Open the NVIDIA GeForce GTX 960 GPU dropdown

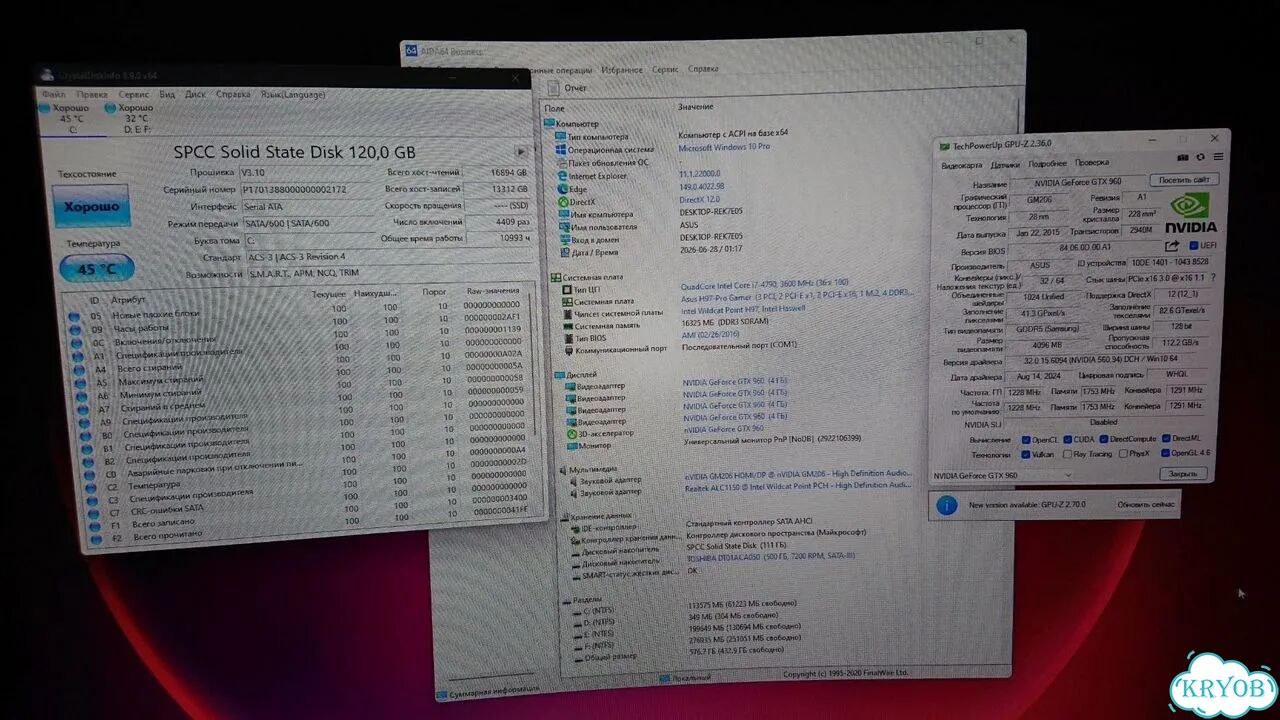point(1003,475)
